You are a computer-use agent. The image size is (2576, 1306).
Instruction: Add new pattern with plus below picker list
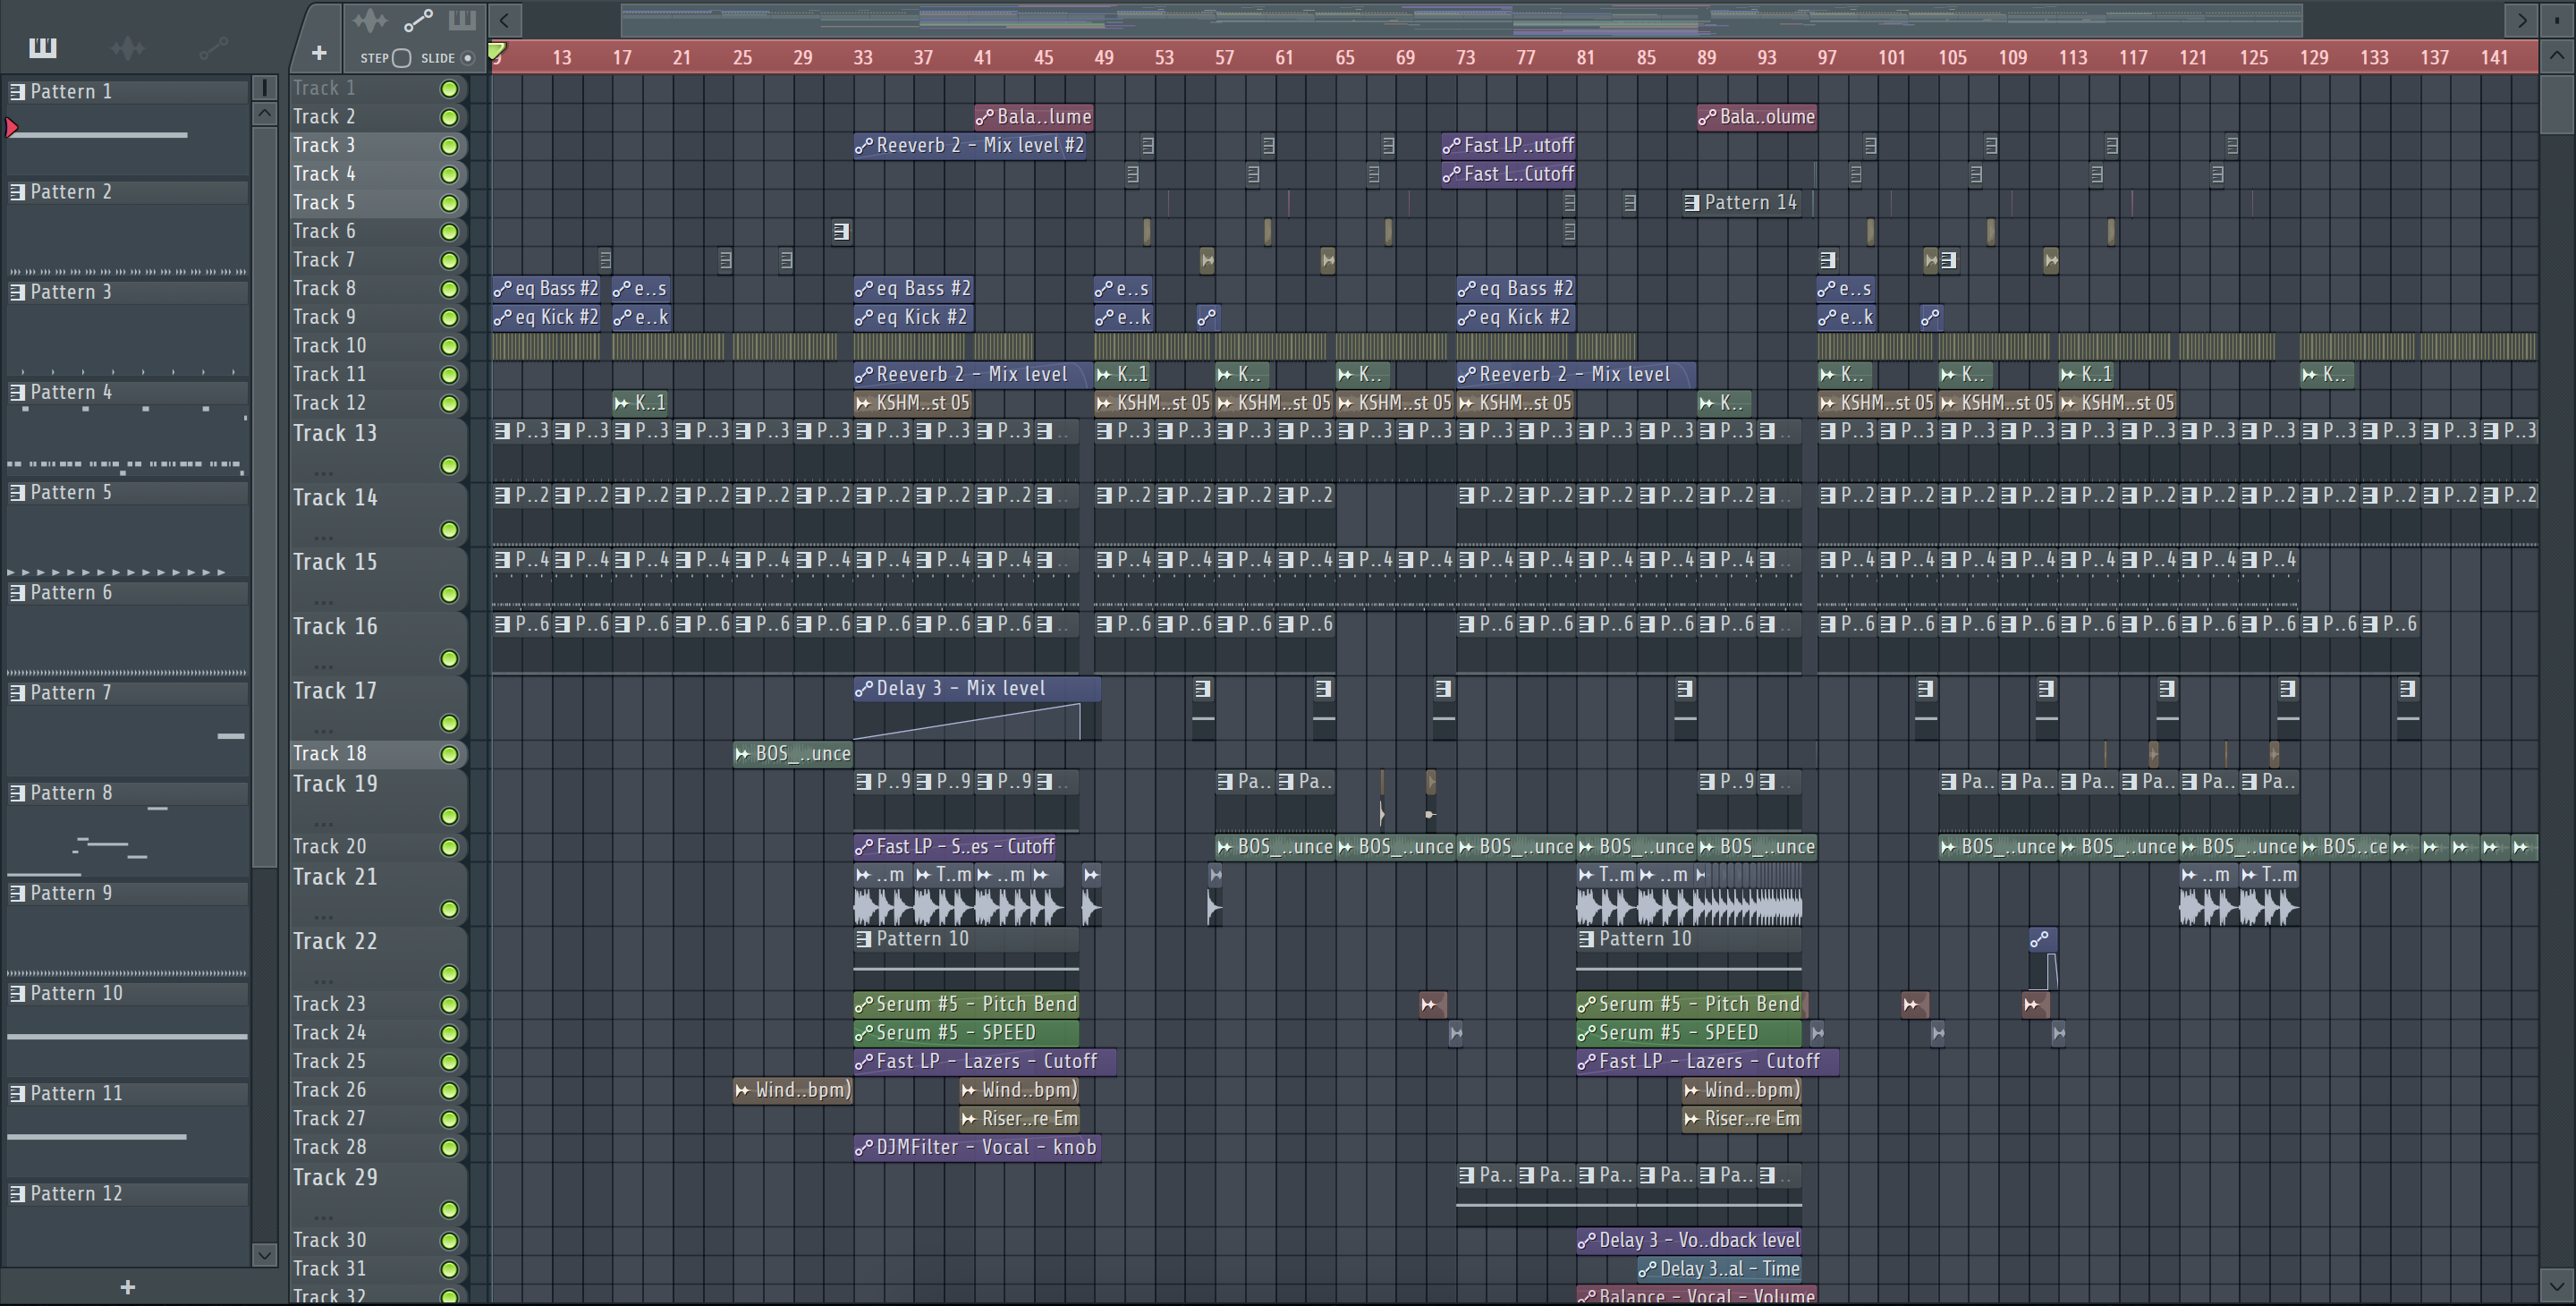(127, 1287)
